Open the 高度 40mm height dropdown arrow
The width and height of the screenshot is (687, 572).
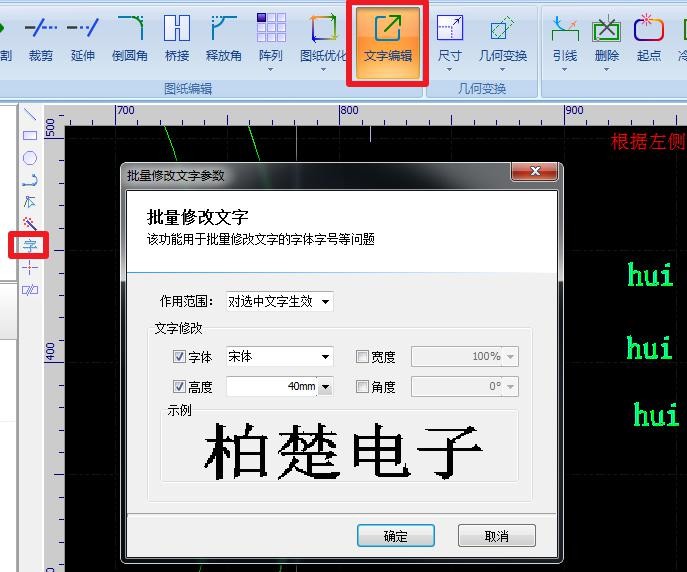tap(325, 387)
